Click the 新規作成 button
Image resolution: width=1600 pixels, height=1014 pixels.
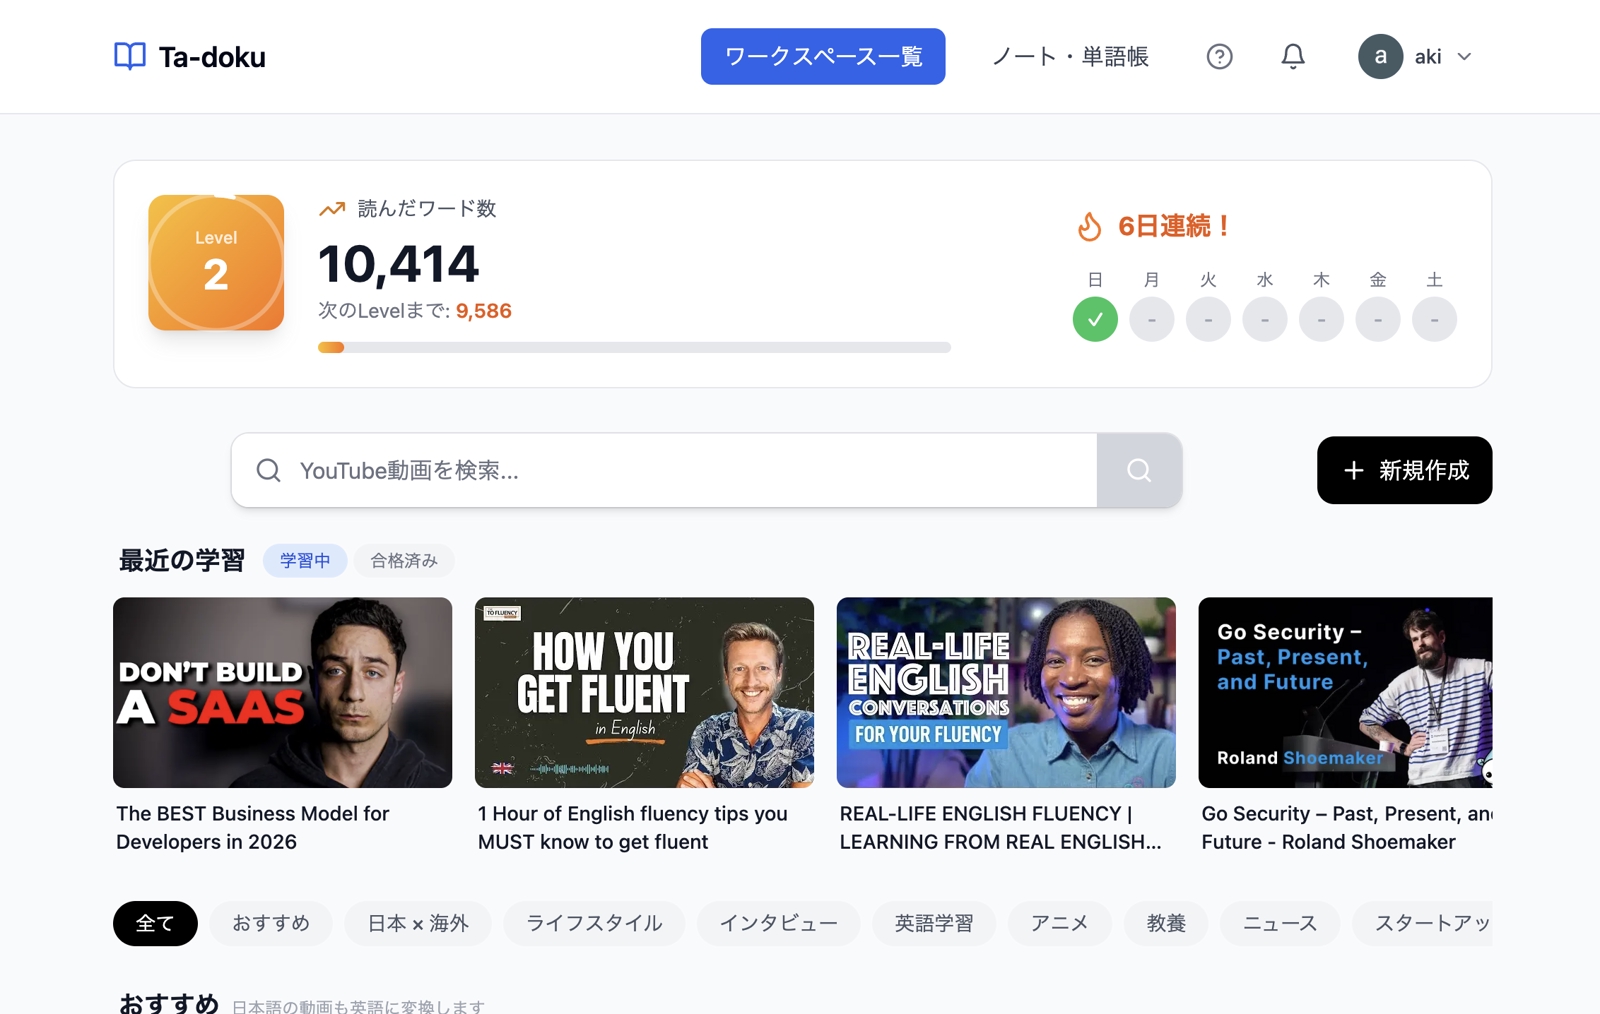(1403, 470)
